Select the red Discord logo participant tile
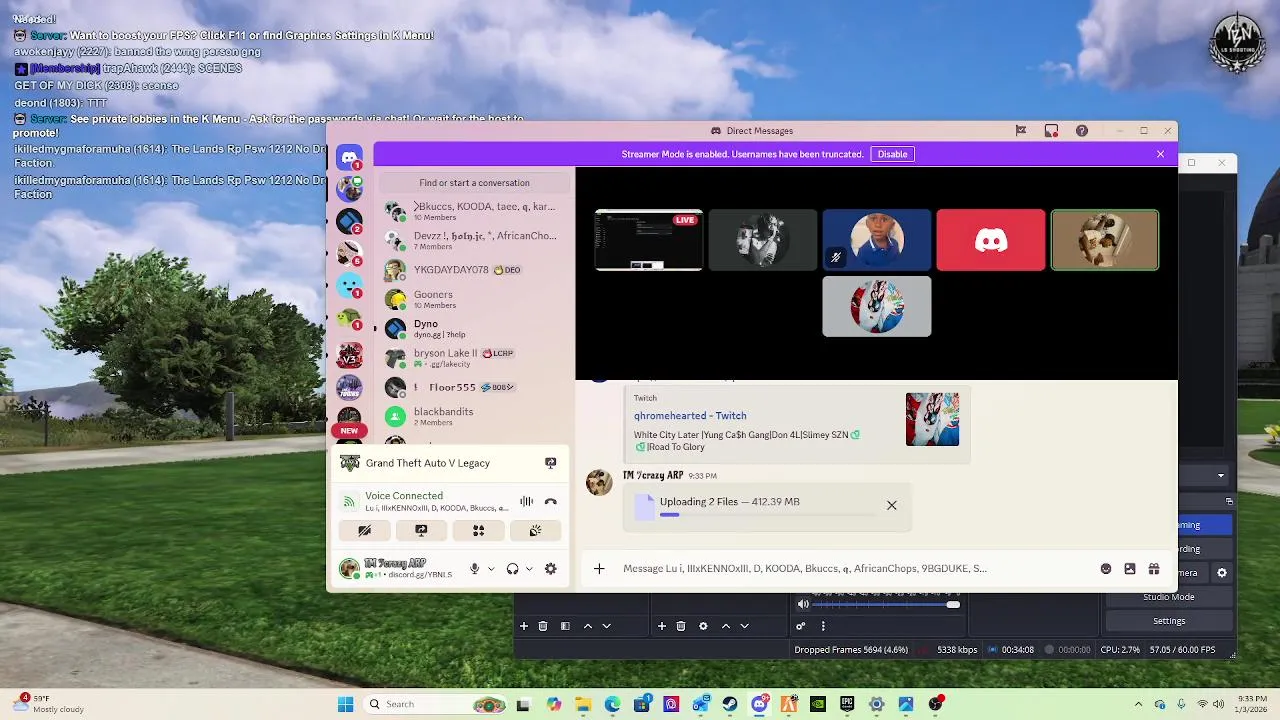The image size is (1280, 720). coord(991,240)
